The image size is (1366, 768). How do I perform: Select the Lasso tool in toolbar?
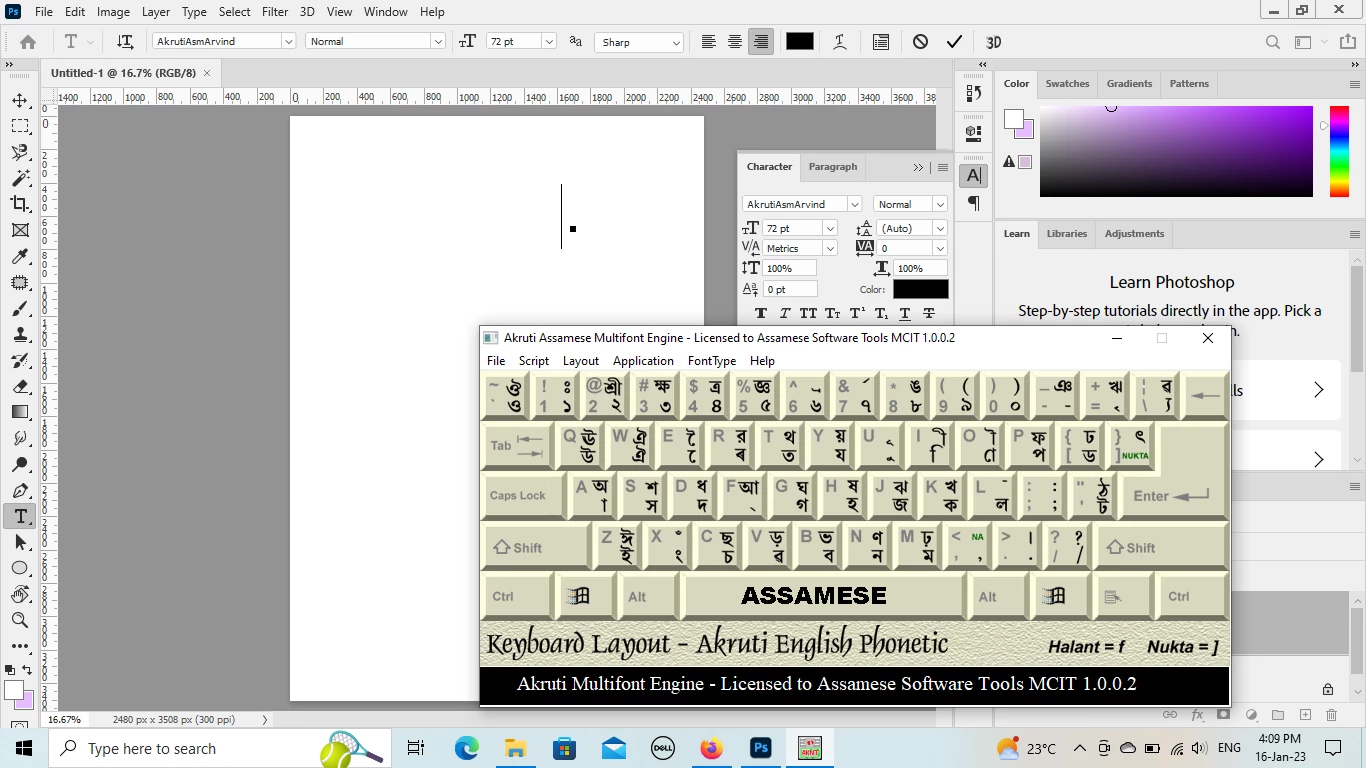20,152
